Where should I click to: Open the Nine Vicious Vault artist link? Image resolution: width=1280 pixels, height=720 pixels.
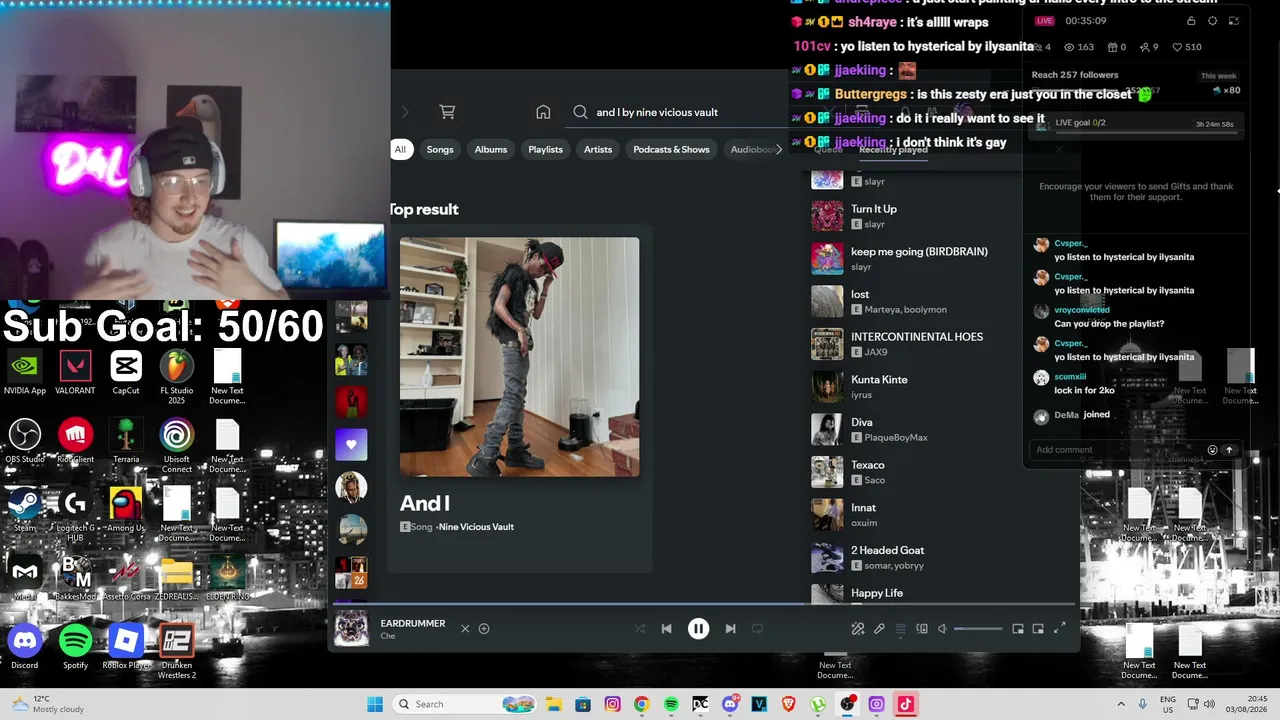tap(477, 527)
